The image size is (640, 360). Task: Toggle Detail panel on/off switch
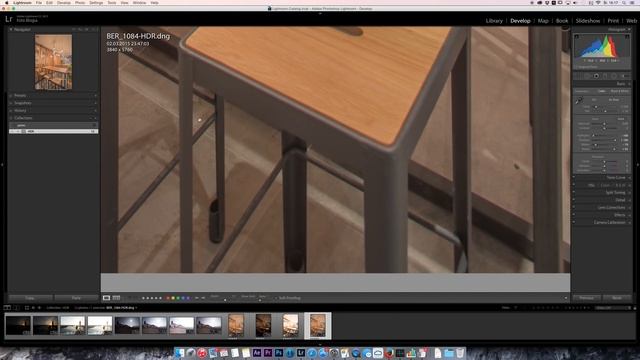click(574, 200)
